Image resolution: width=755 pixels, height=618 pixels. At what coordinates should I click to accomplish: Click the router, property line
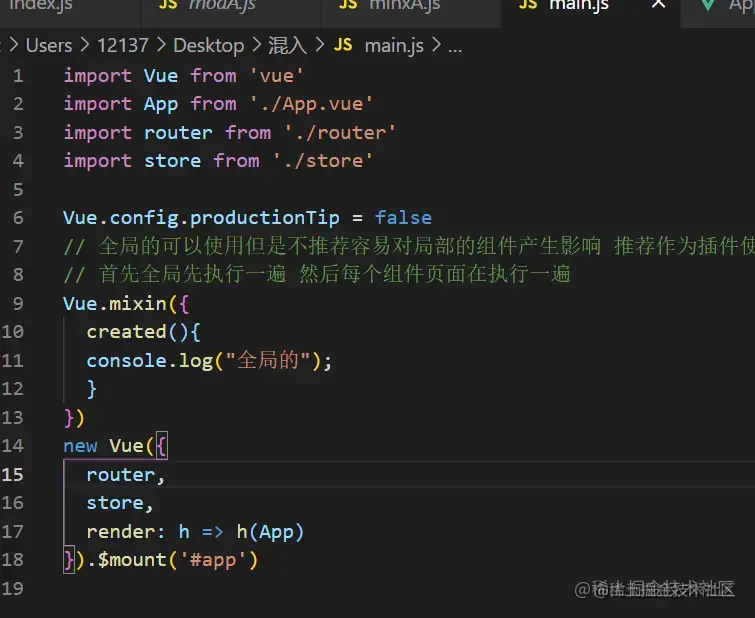[125, 475]
